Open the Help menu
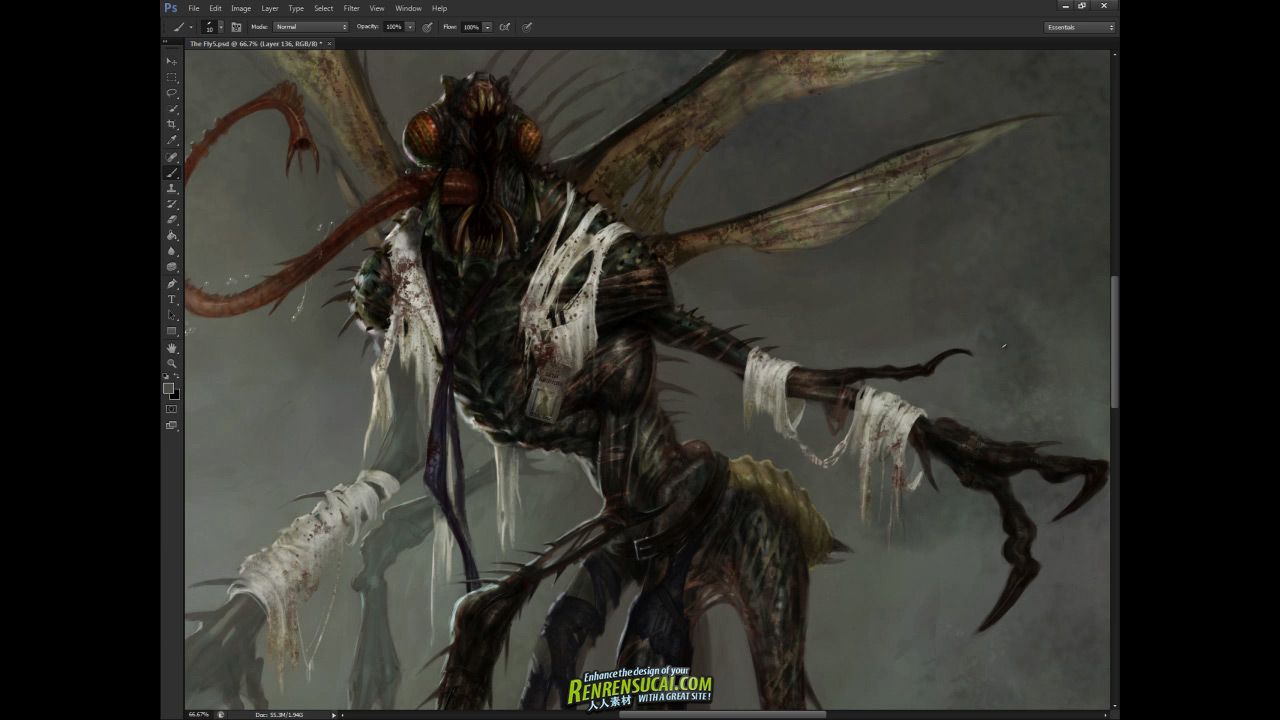This screenshot has width=1280, height=720. tap(439, 8)
